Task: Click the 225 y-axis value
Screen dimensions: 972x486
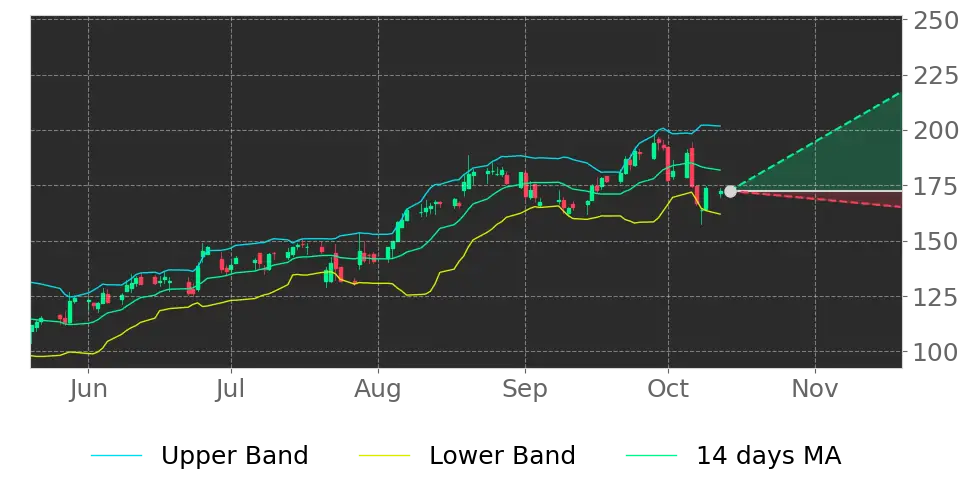Action: point(937,77)
